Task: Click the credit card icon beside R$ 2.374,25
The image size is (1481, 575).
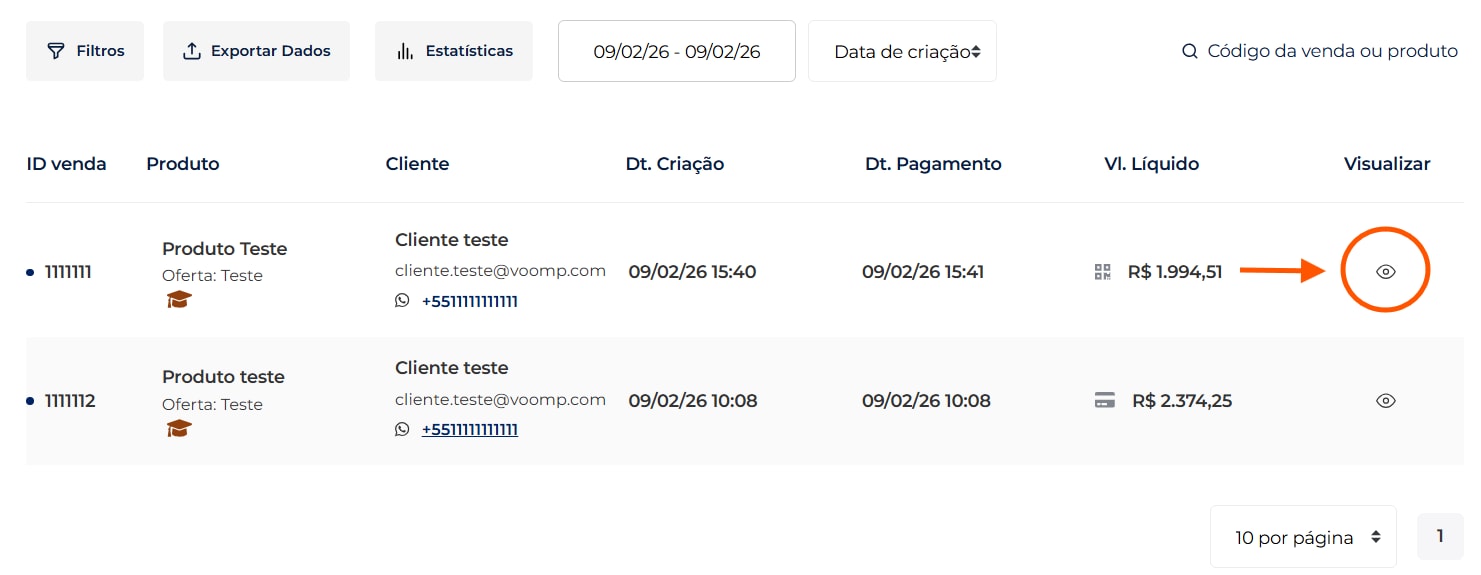Action: 1105,401
